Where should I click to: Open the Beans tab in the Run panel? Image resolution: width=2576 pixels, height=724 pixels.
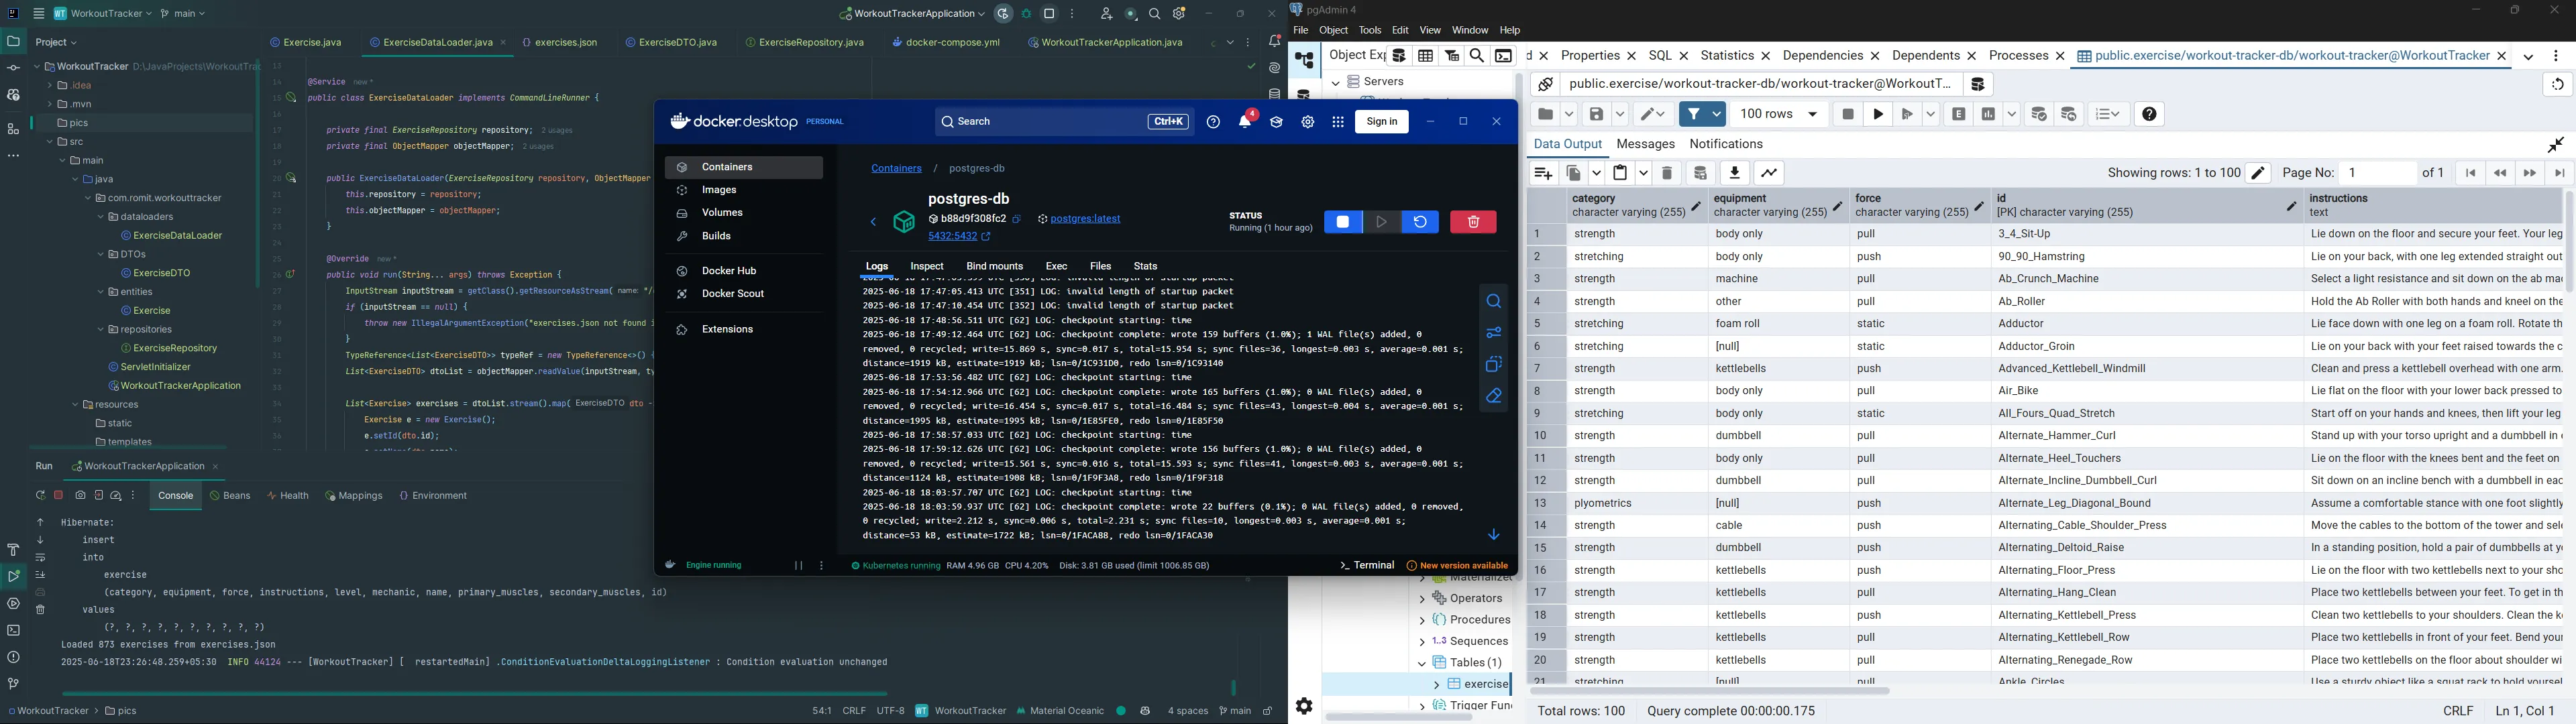coord(231,496)
